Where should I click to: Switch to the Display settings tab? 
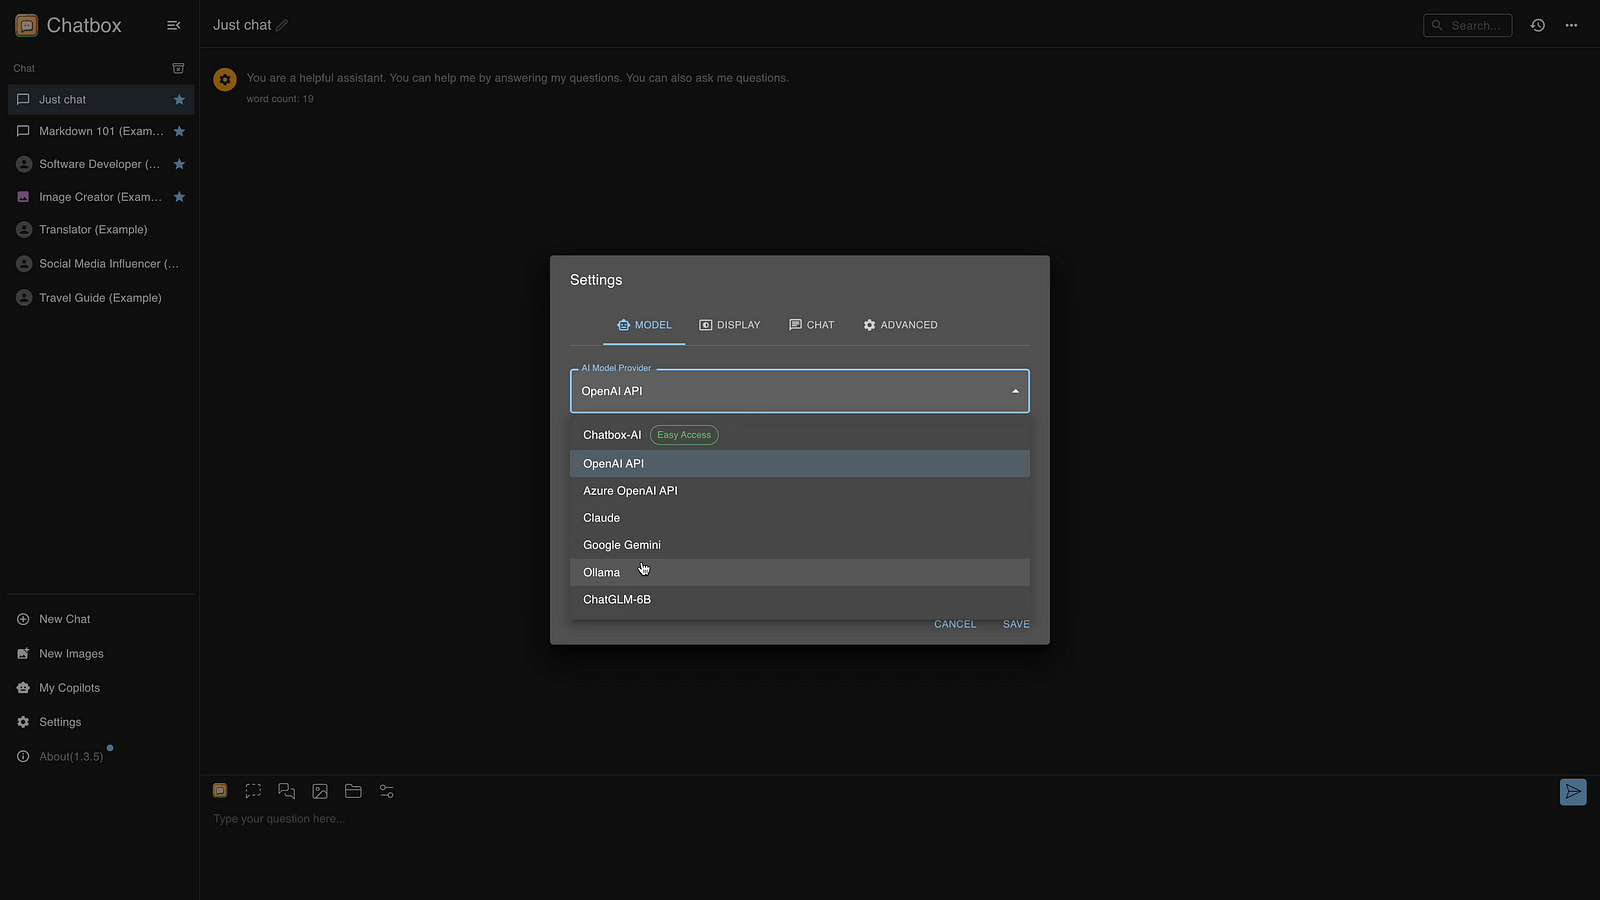coord(729,325)
